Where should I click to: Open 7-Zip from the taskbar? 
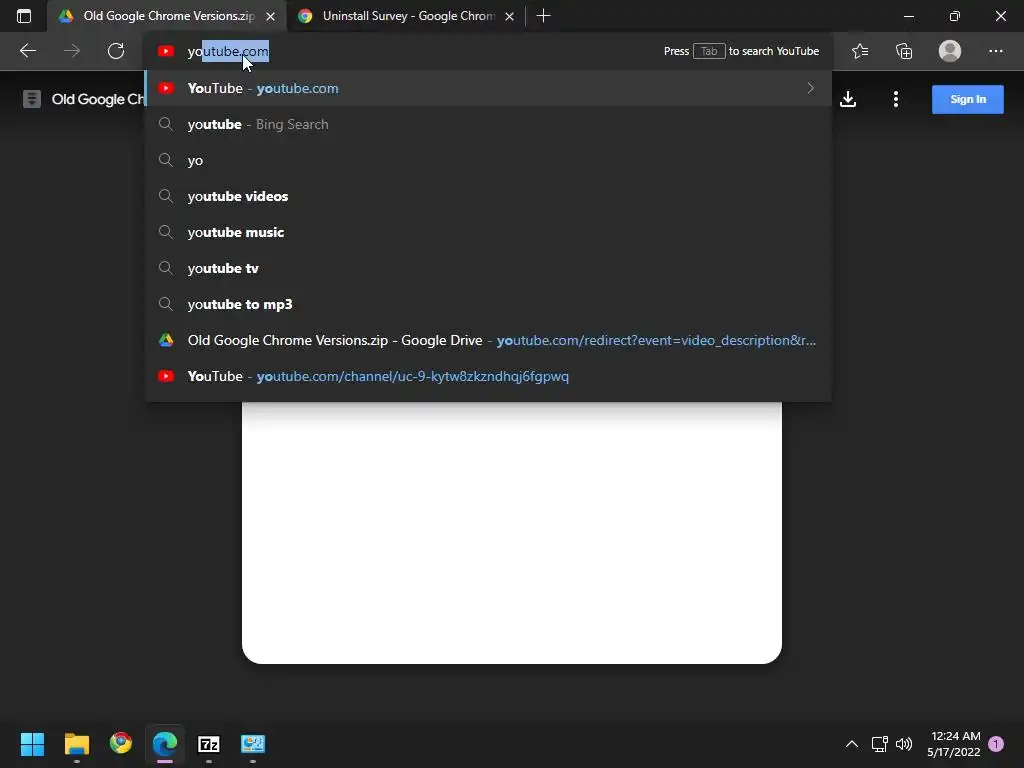(x=208, y=743)
